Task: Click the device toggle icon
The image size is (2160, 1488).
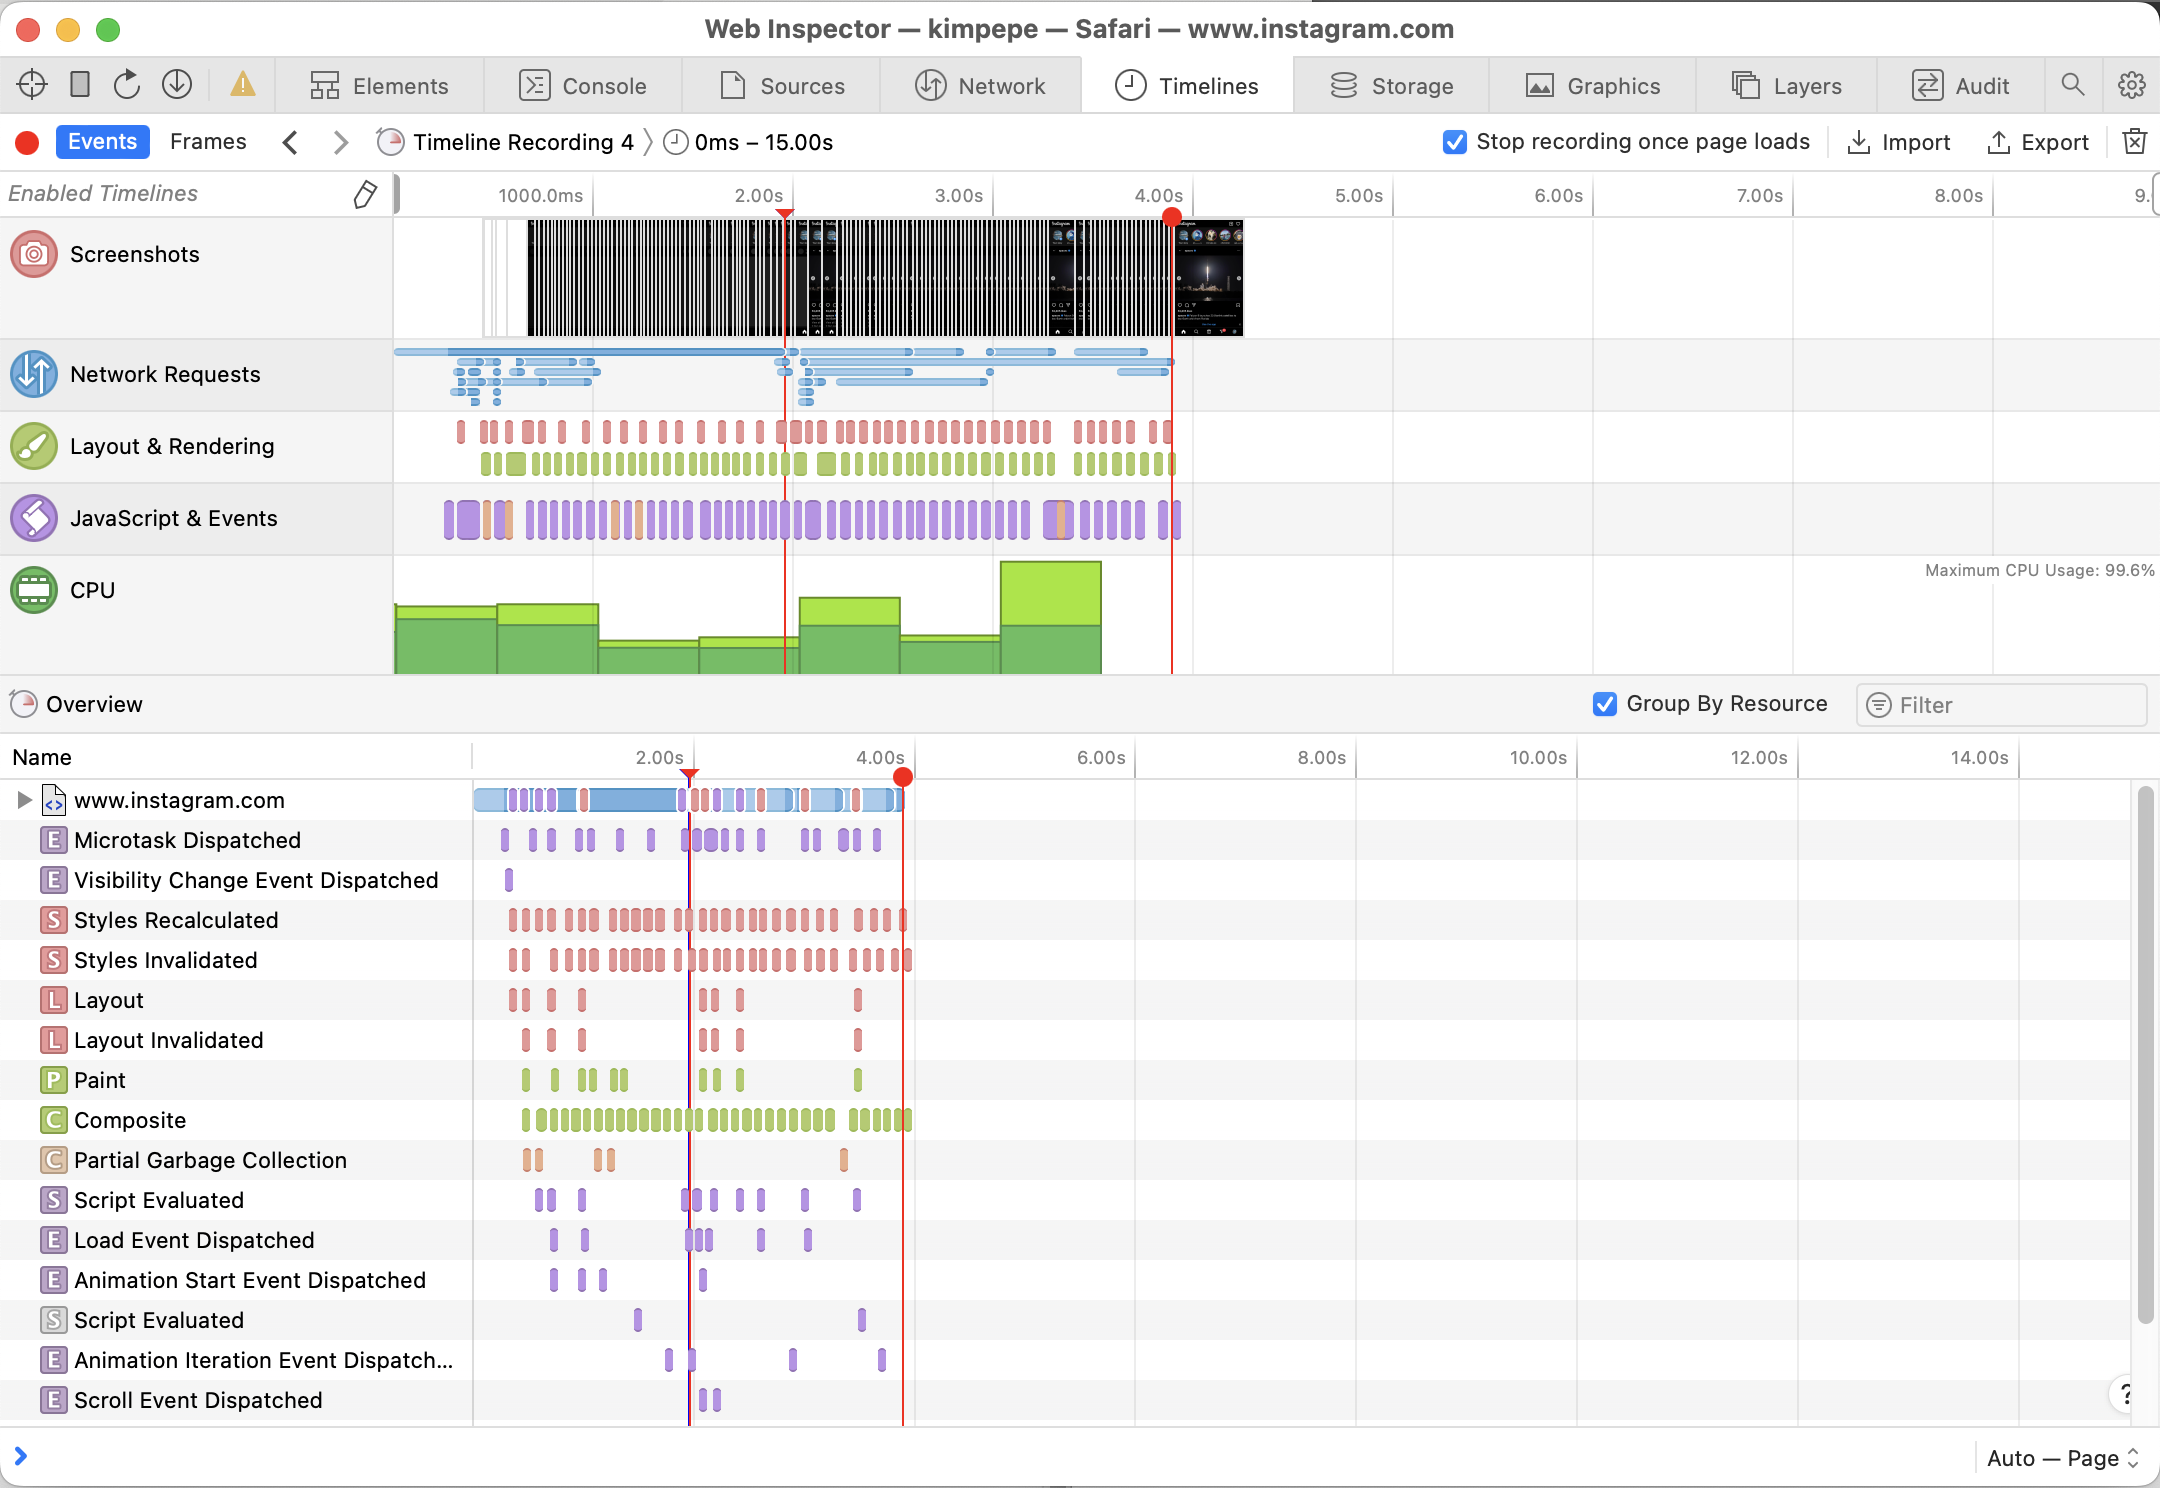Action: point(80,85)
